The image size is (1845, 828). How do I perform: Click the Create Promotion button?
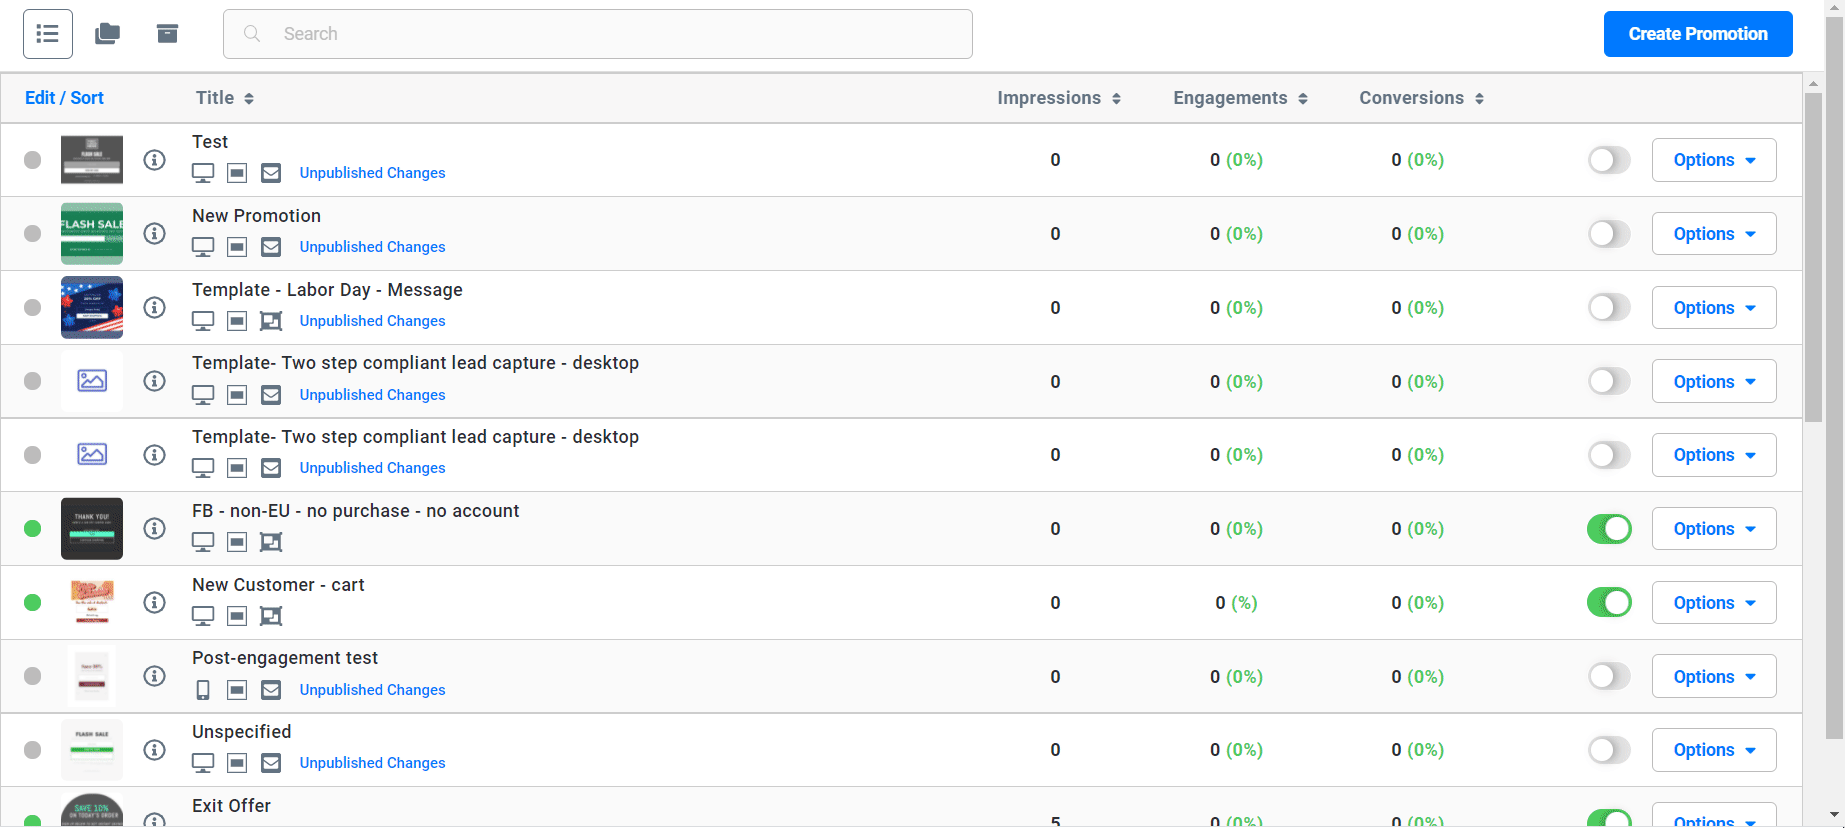pyautogui.click(x=1697, y=34)
